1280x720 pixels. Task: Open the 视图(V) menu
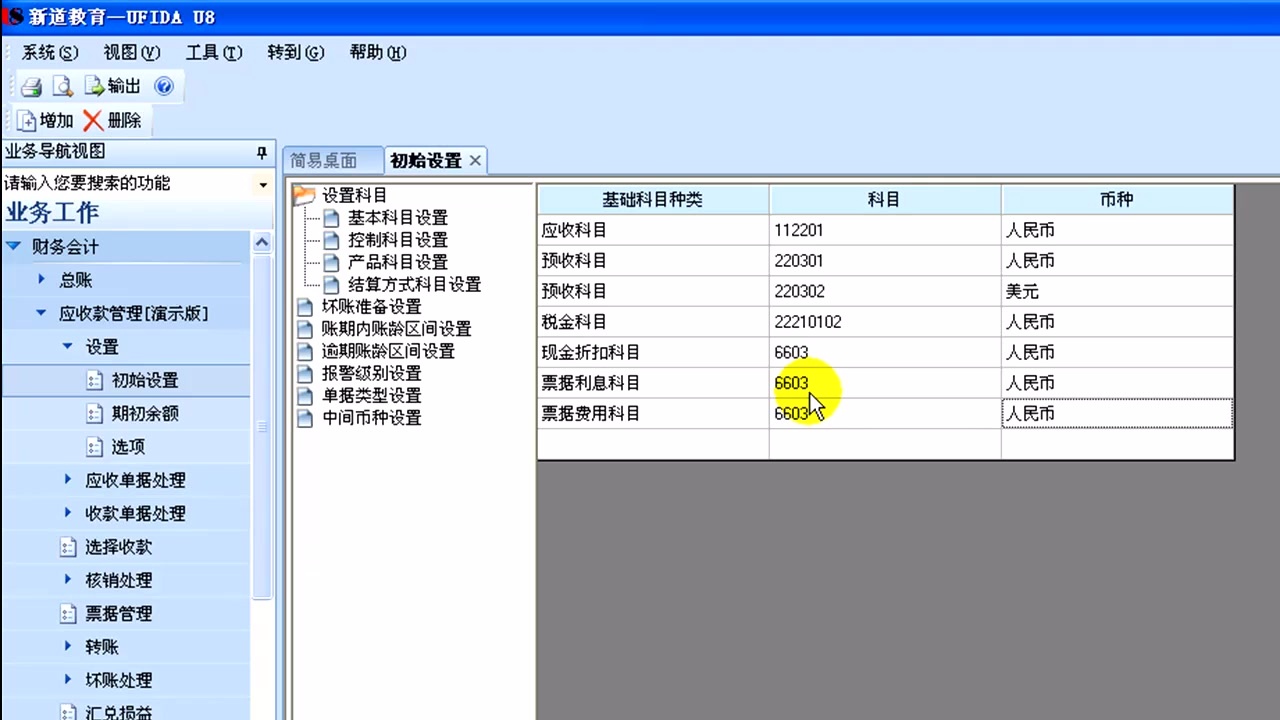pos(132,53)
